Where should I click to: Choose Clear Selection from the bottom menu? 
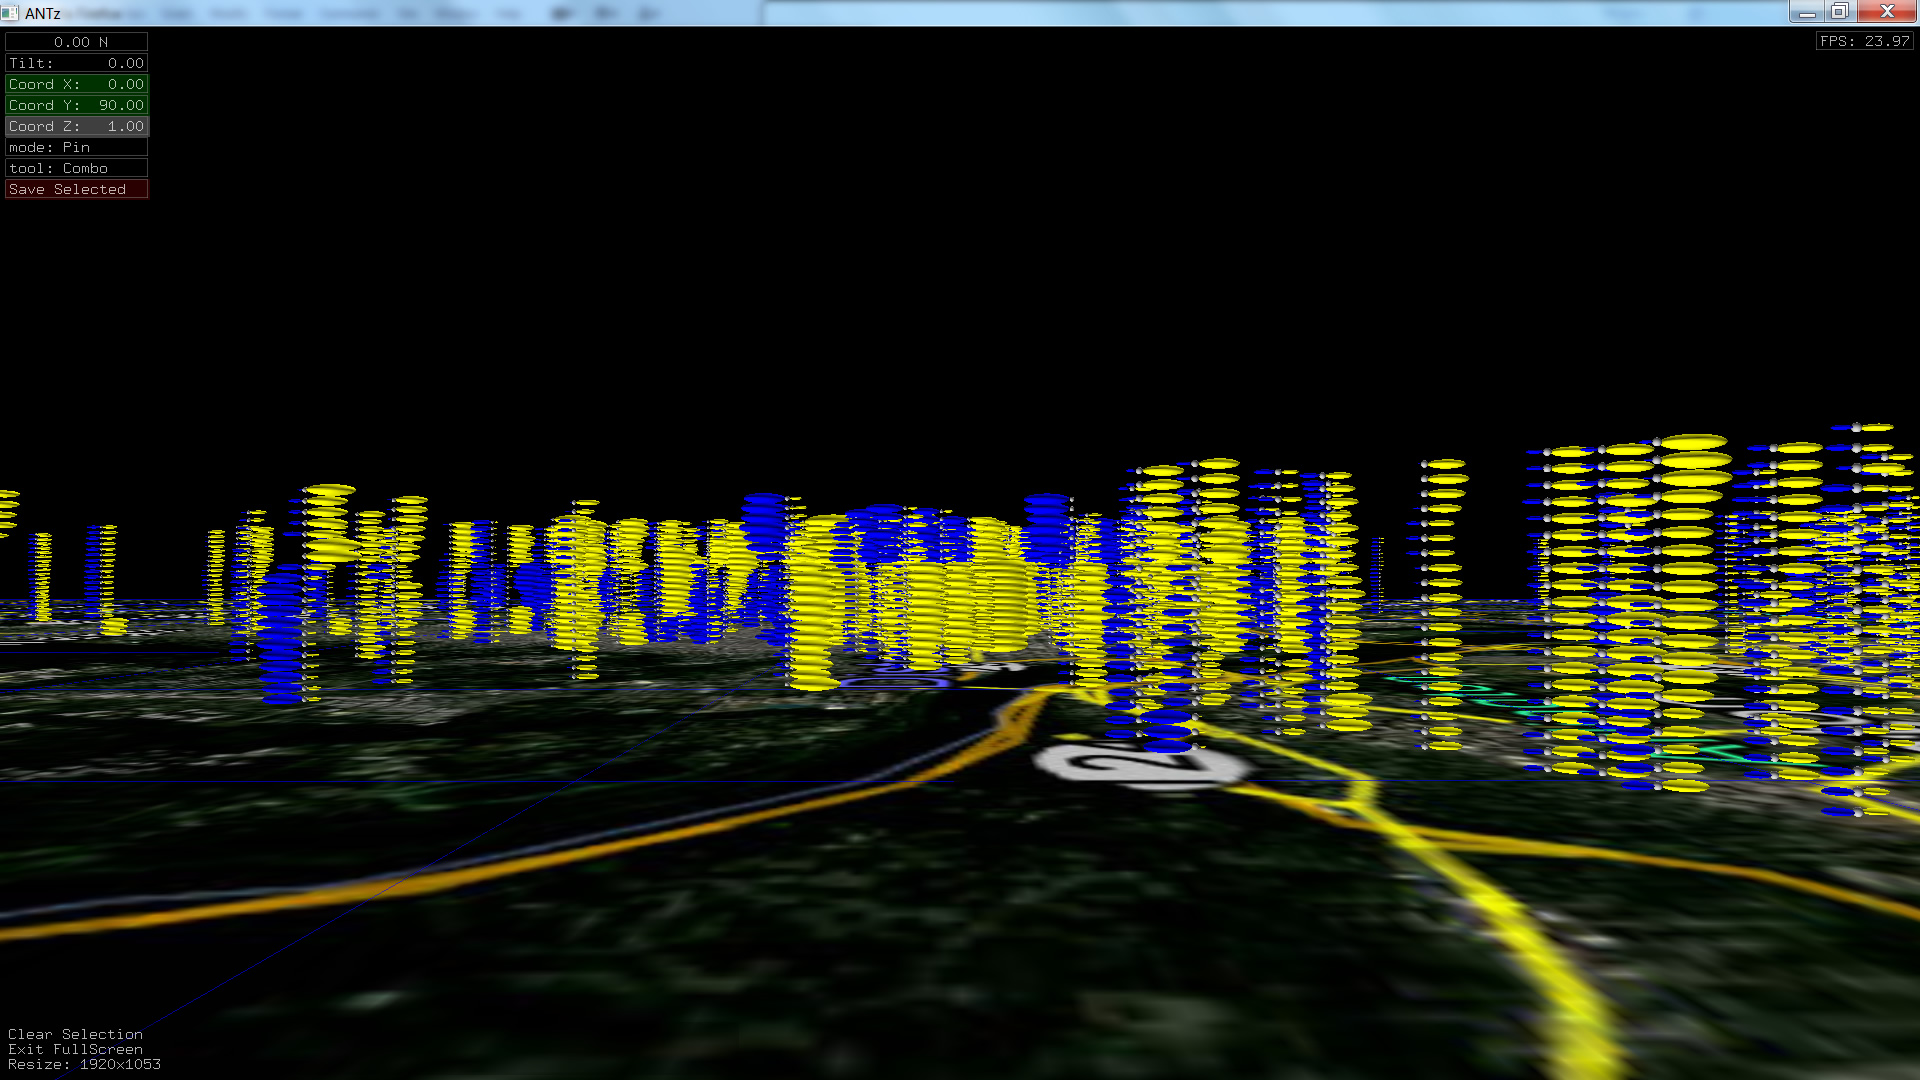coord(75,1034)
